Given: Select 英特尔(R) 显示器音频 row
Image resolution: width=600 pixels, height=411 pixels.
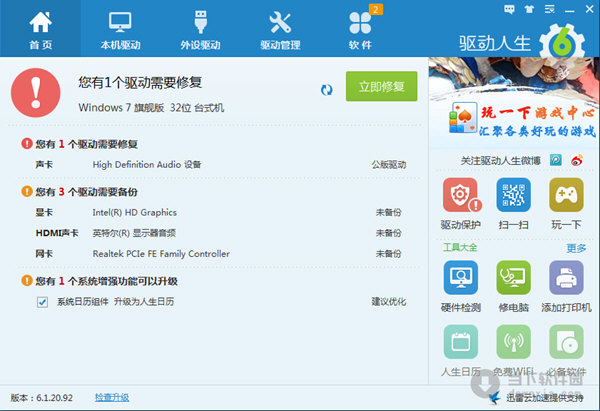Looking at the screenshot, I should (220, 233).
